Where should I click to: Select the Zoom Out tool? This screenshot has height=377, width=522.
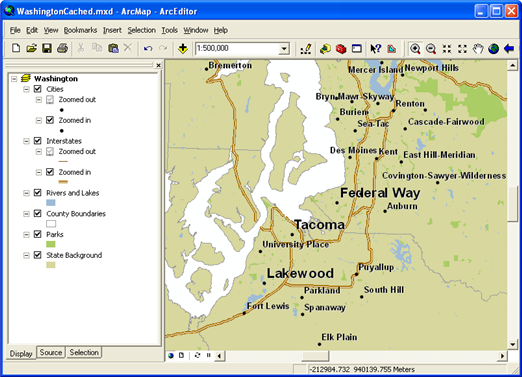coord(431,49)
